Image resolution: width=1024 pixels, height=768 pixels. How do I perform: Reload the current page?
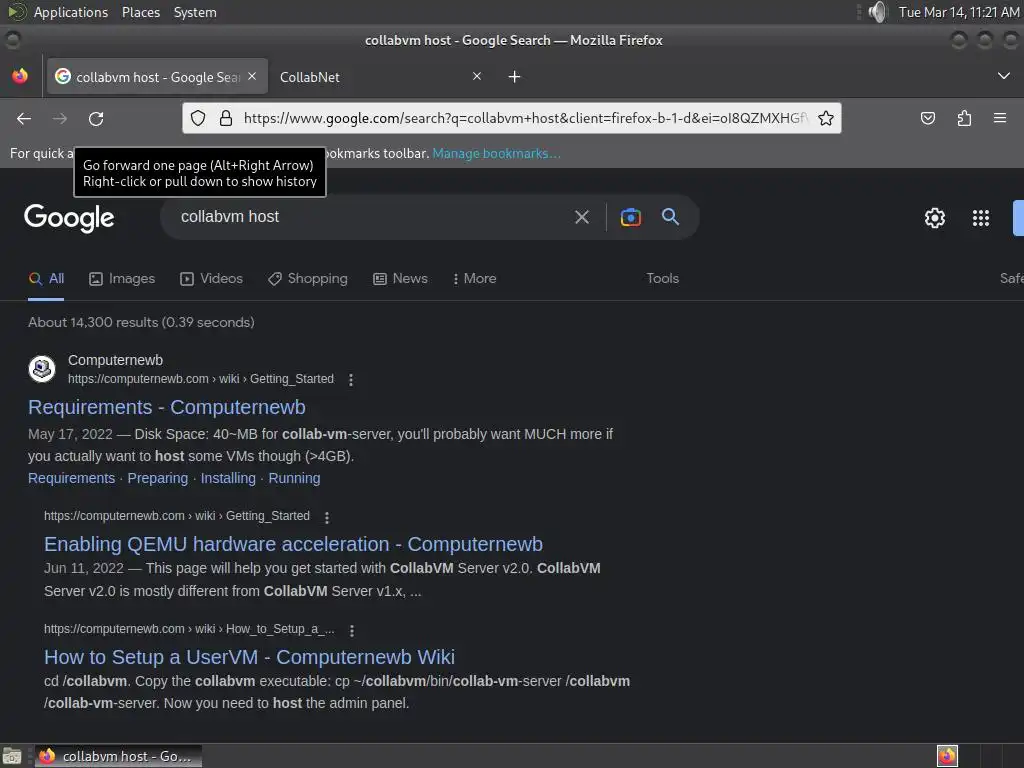pyautogui.click(x=96, y=118)
